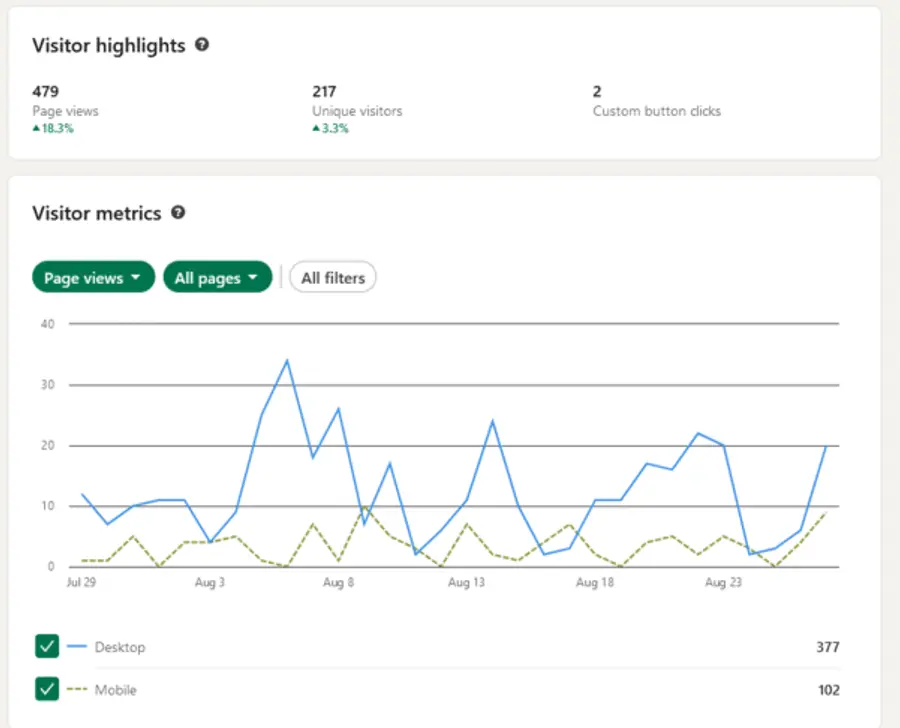Select the Custom button clicks metric
900x728 pixels.
pyautogui.click(x=656, y=100)
